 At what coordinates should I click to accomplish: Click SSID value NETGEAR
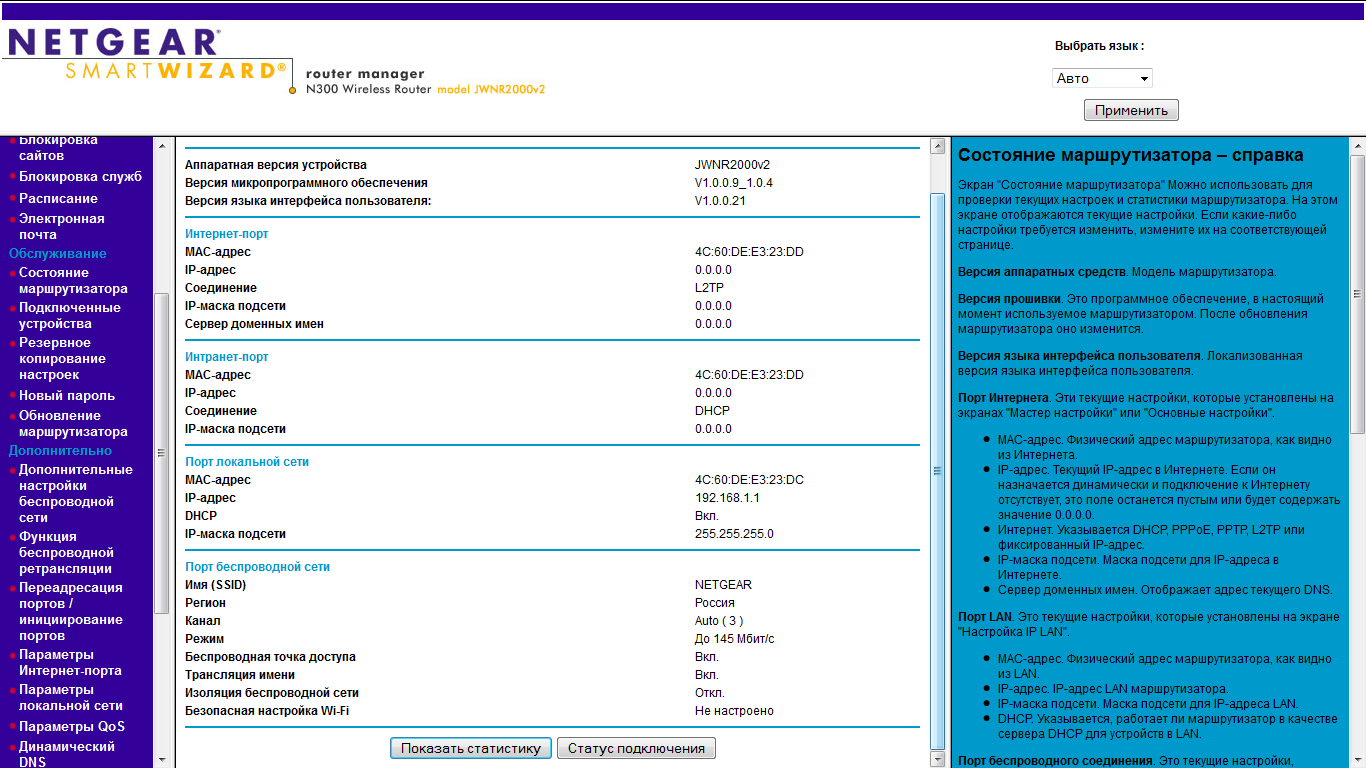723,585
